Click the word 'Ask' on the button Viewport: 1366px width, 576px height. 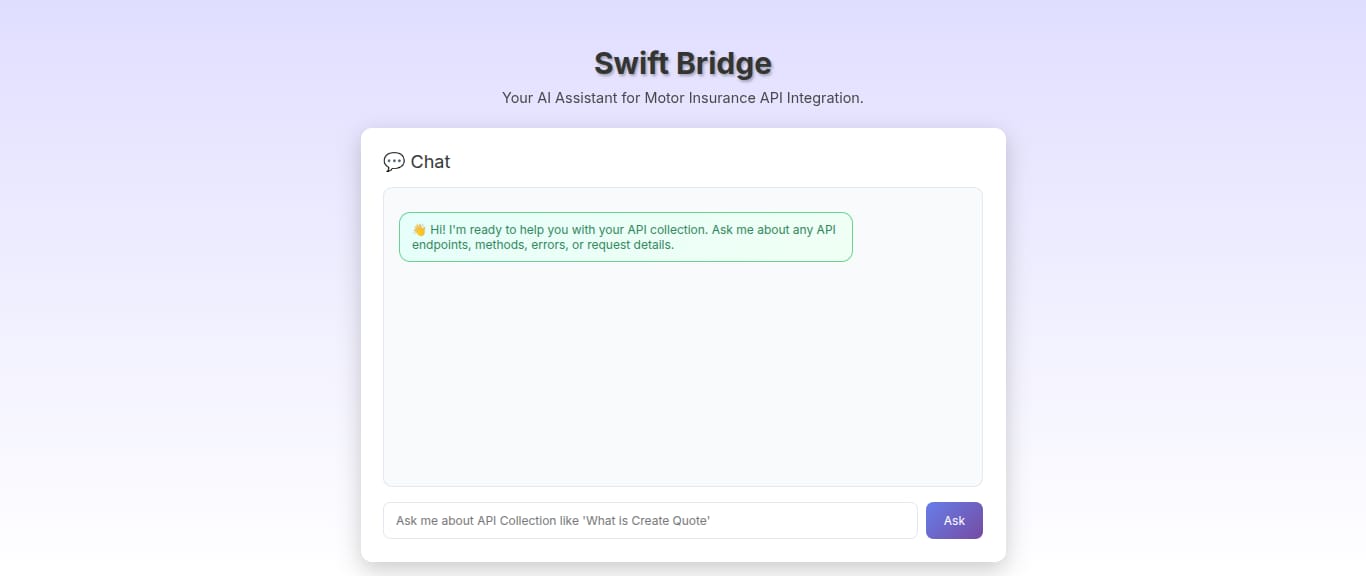(954, 520)
